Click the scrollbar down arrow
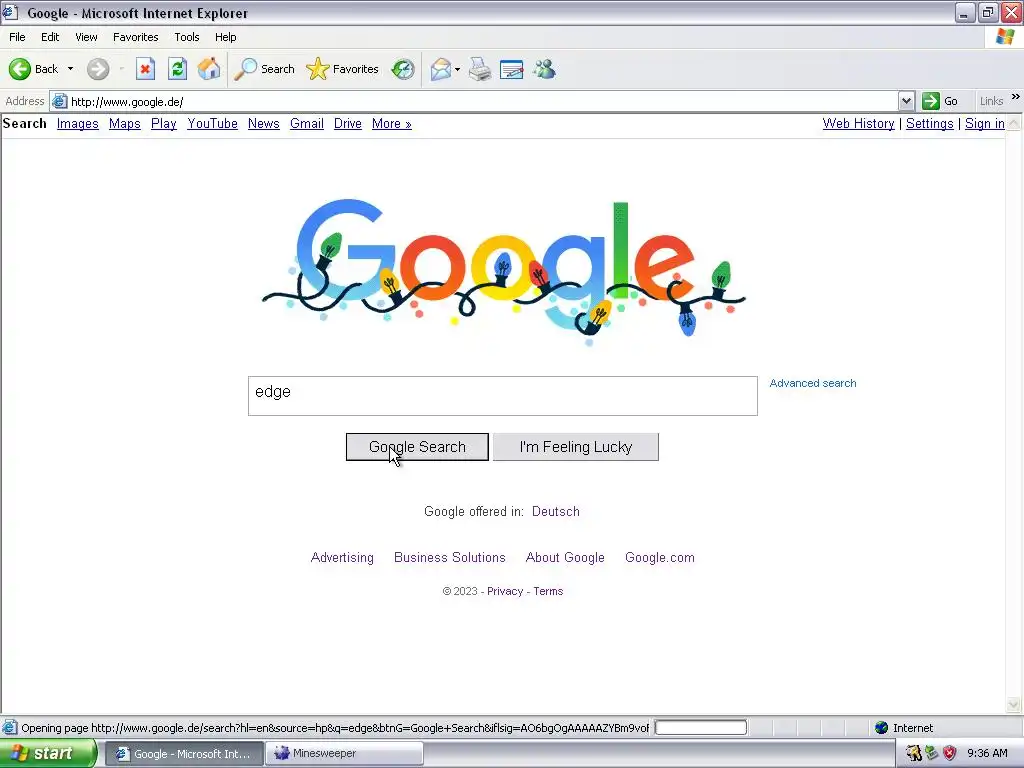 pos(1014,704)
